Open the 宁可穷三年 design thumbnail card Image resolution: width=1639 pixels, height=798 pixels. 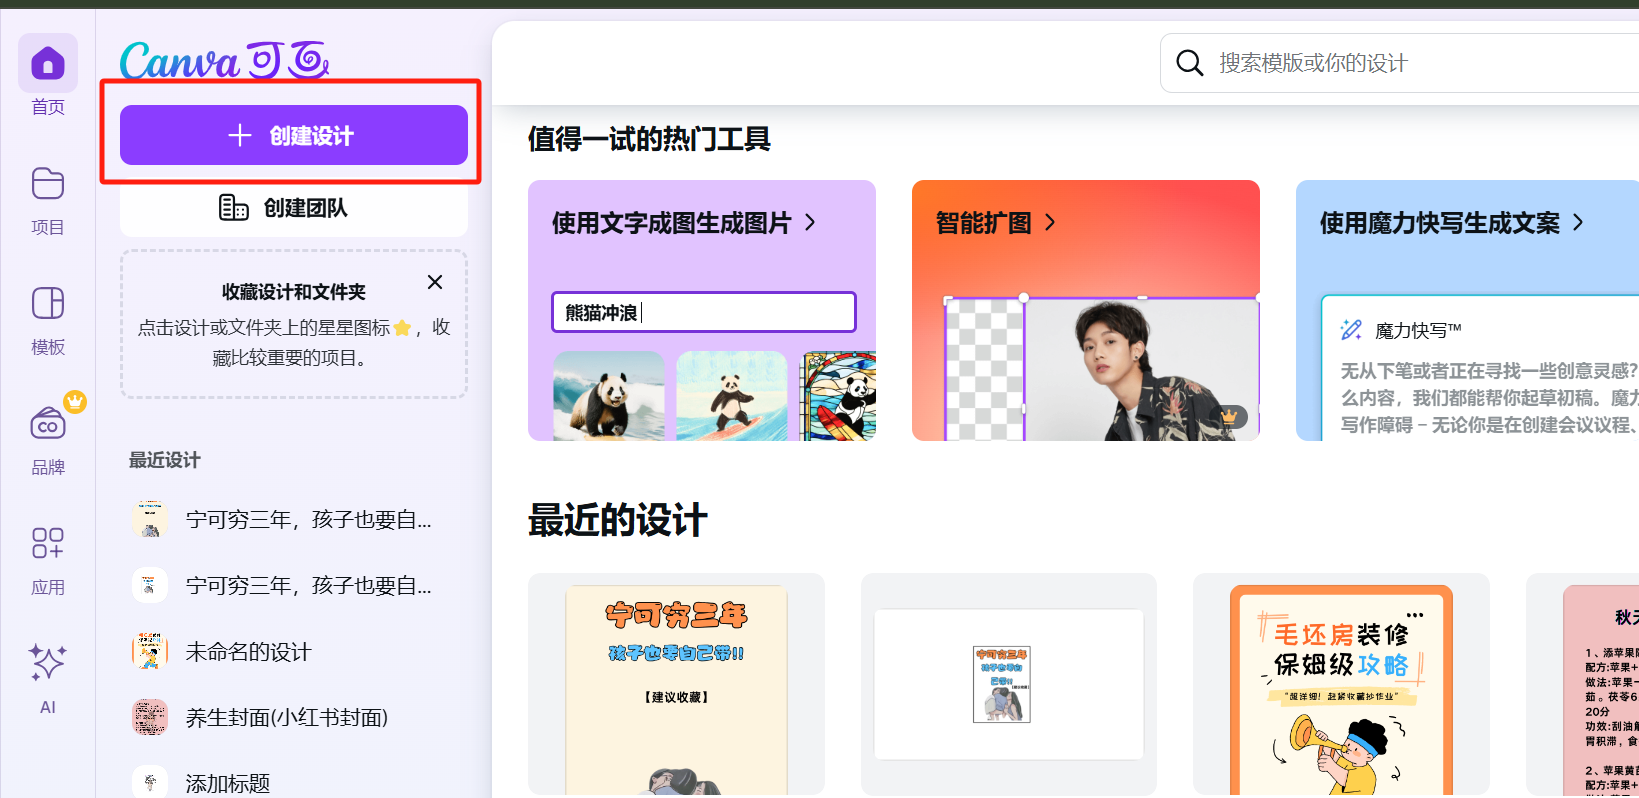tap(676, 685)
